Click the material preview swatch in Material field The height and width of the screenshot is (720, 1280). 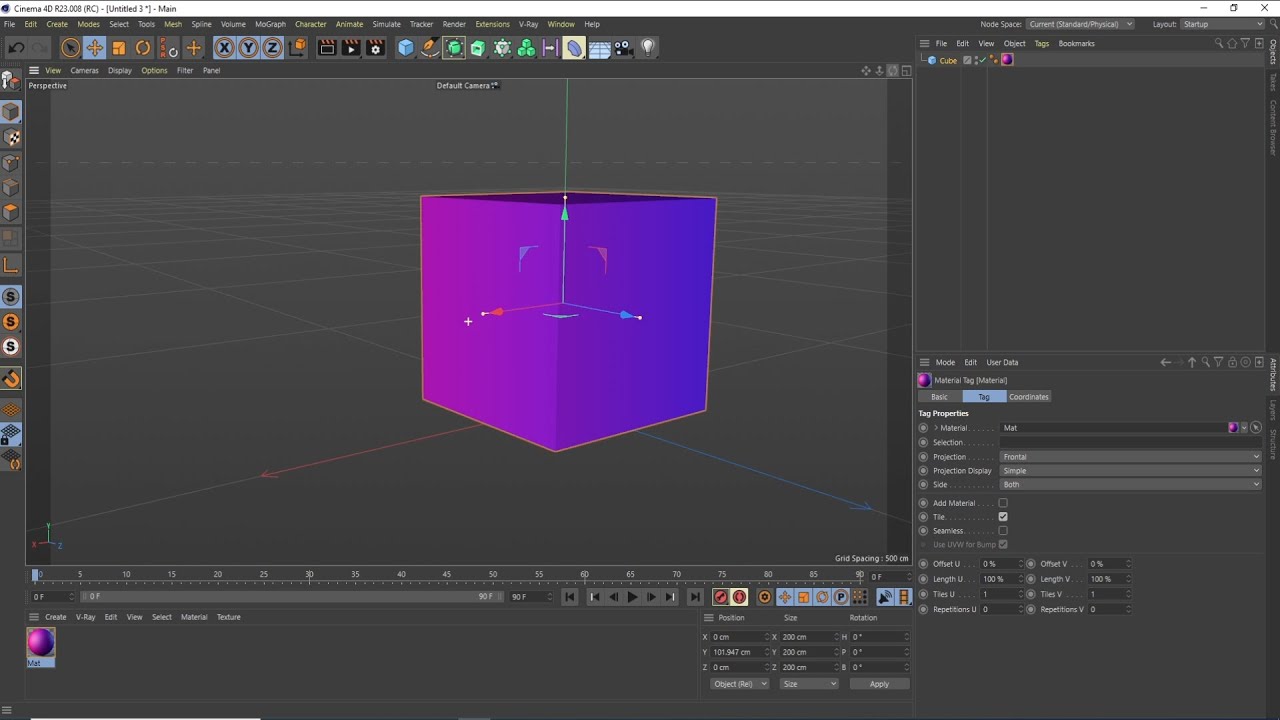pos(1233,428)
